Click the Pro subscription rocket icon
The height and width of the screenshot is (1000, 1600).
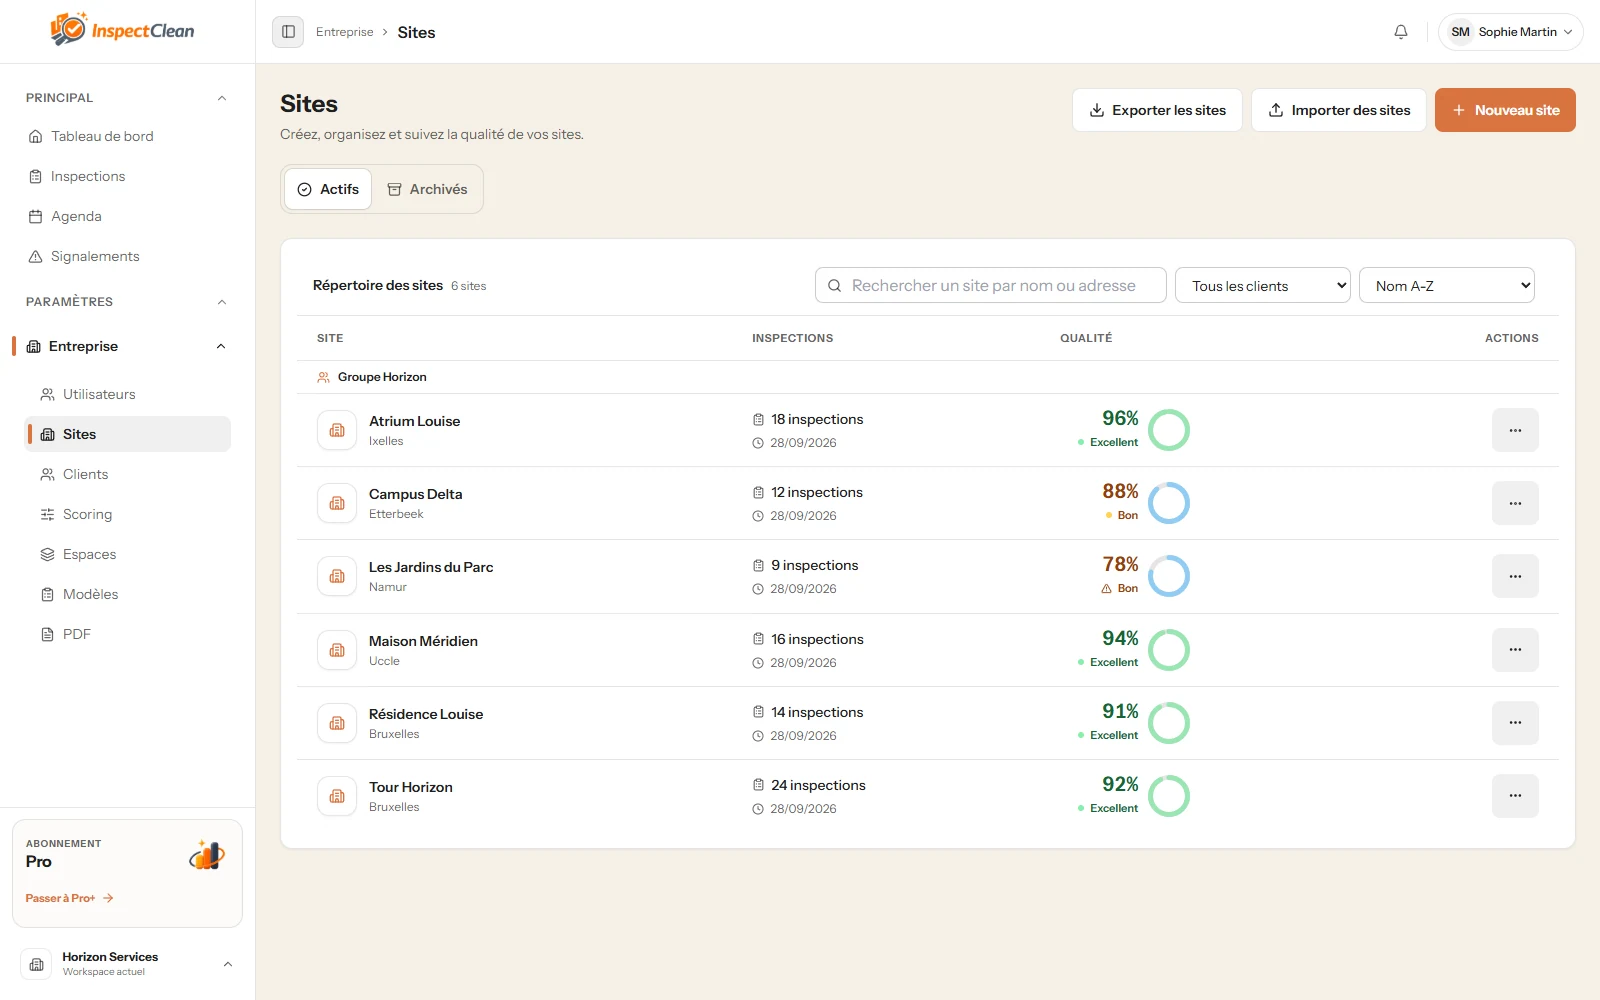pos(207,855)
